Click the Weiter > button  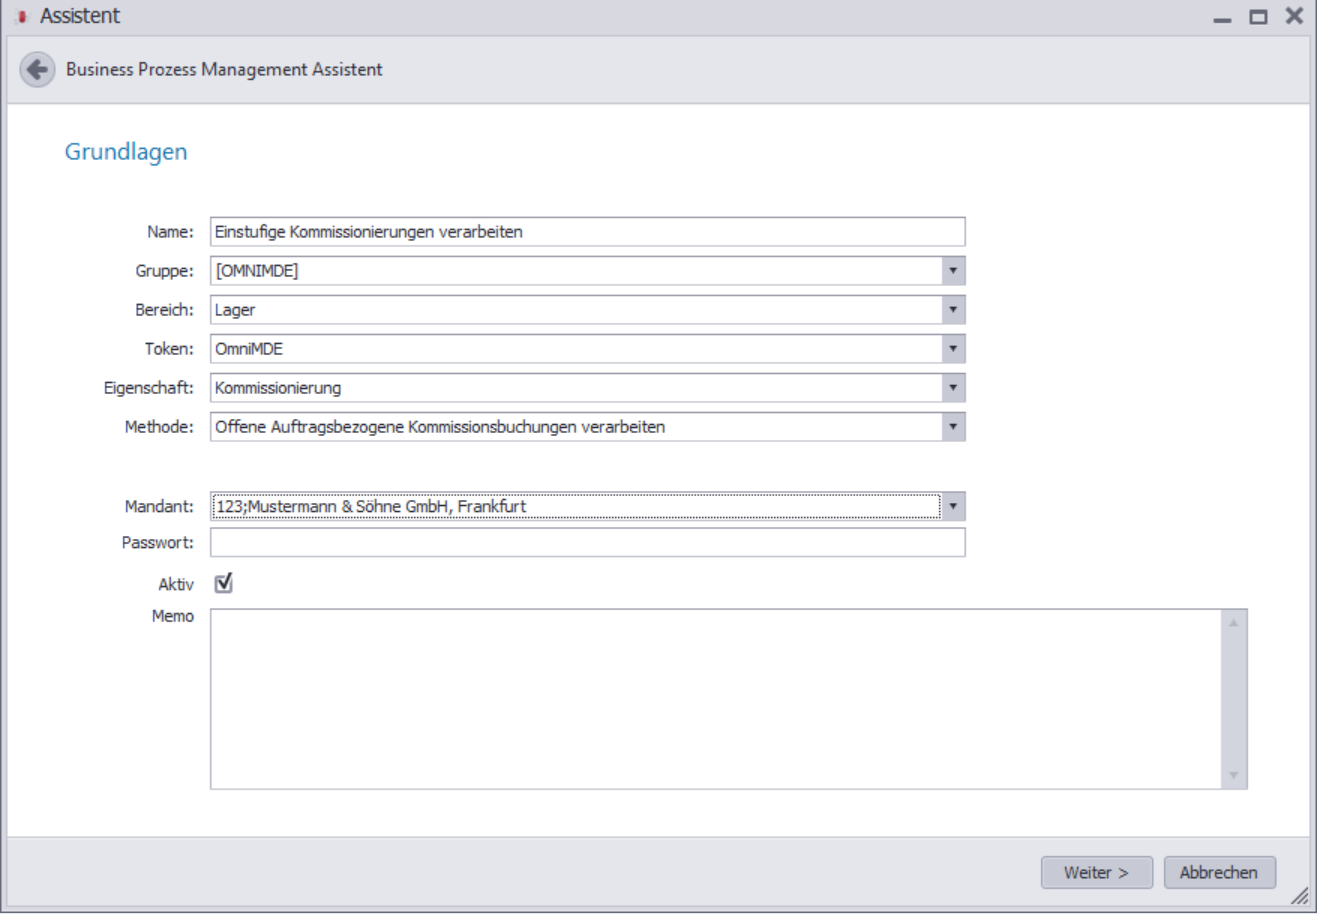coord(1097,872)
